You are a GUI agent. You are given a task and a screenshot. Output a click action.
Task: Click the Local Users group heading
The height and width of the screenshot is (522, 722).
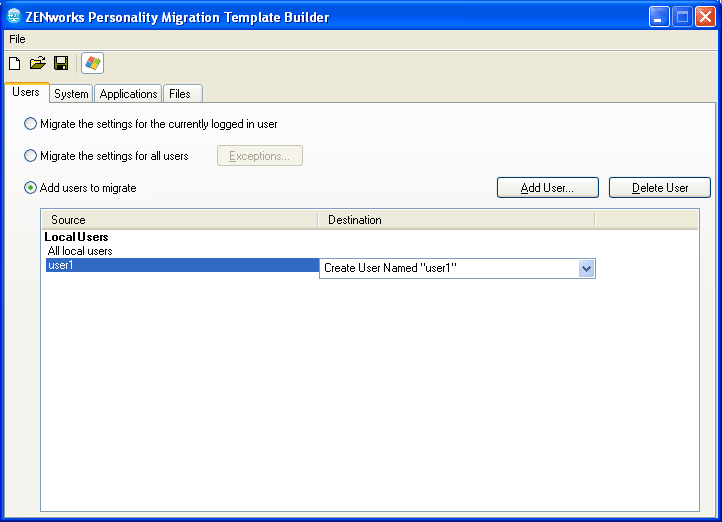pos(76,237)
